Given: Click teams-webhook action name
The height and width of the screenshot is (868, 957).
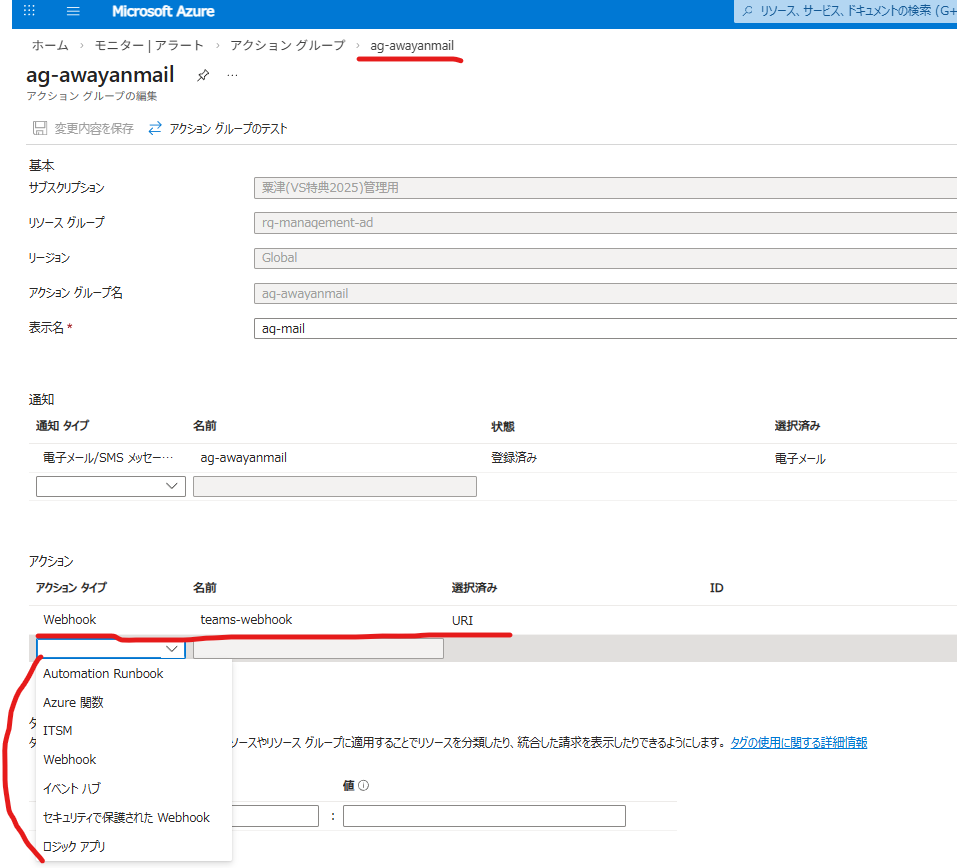Looking at the screenshot, I should (246, 619).
